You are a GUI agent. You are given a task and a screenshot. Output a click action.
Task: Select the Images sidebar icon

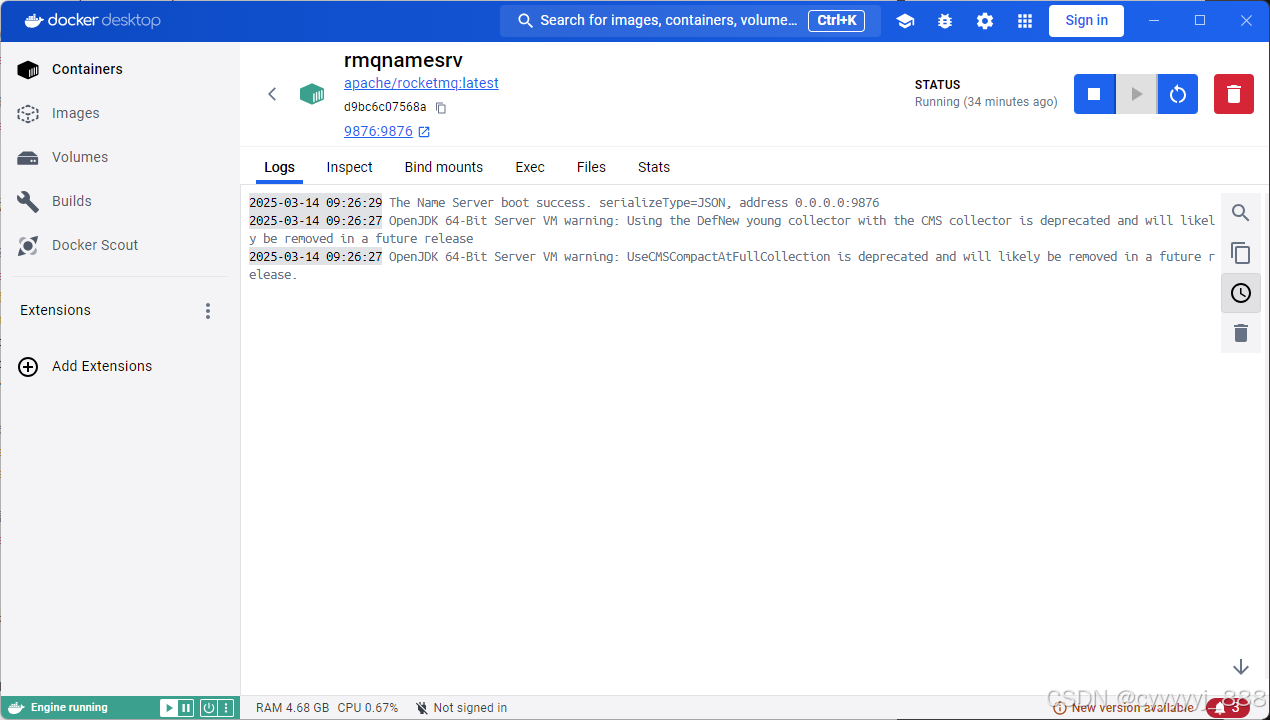[27, 113]
